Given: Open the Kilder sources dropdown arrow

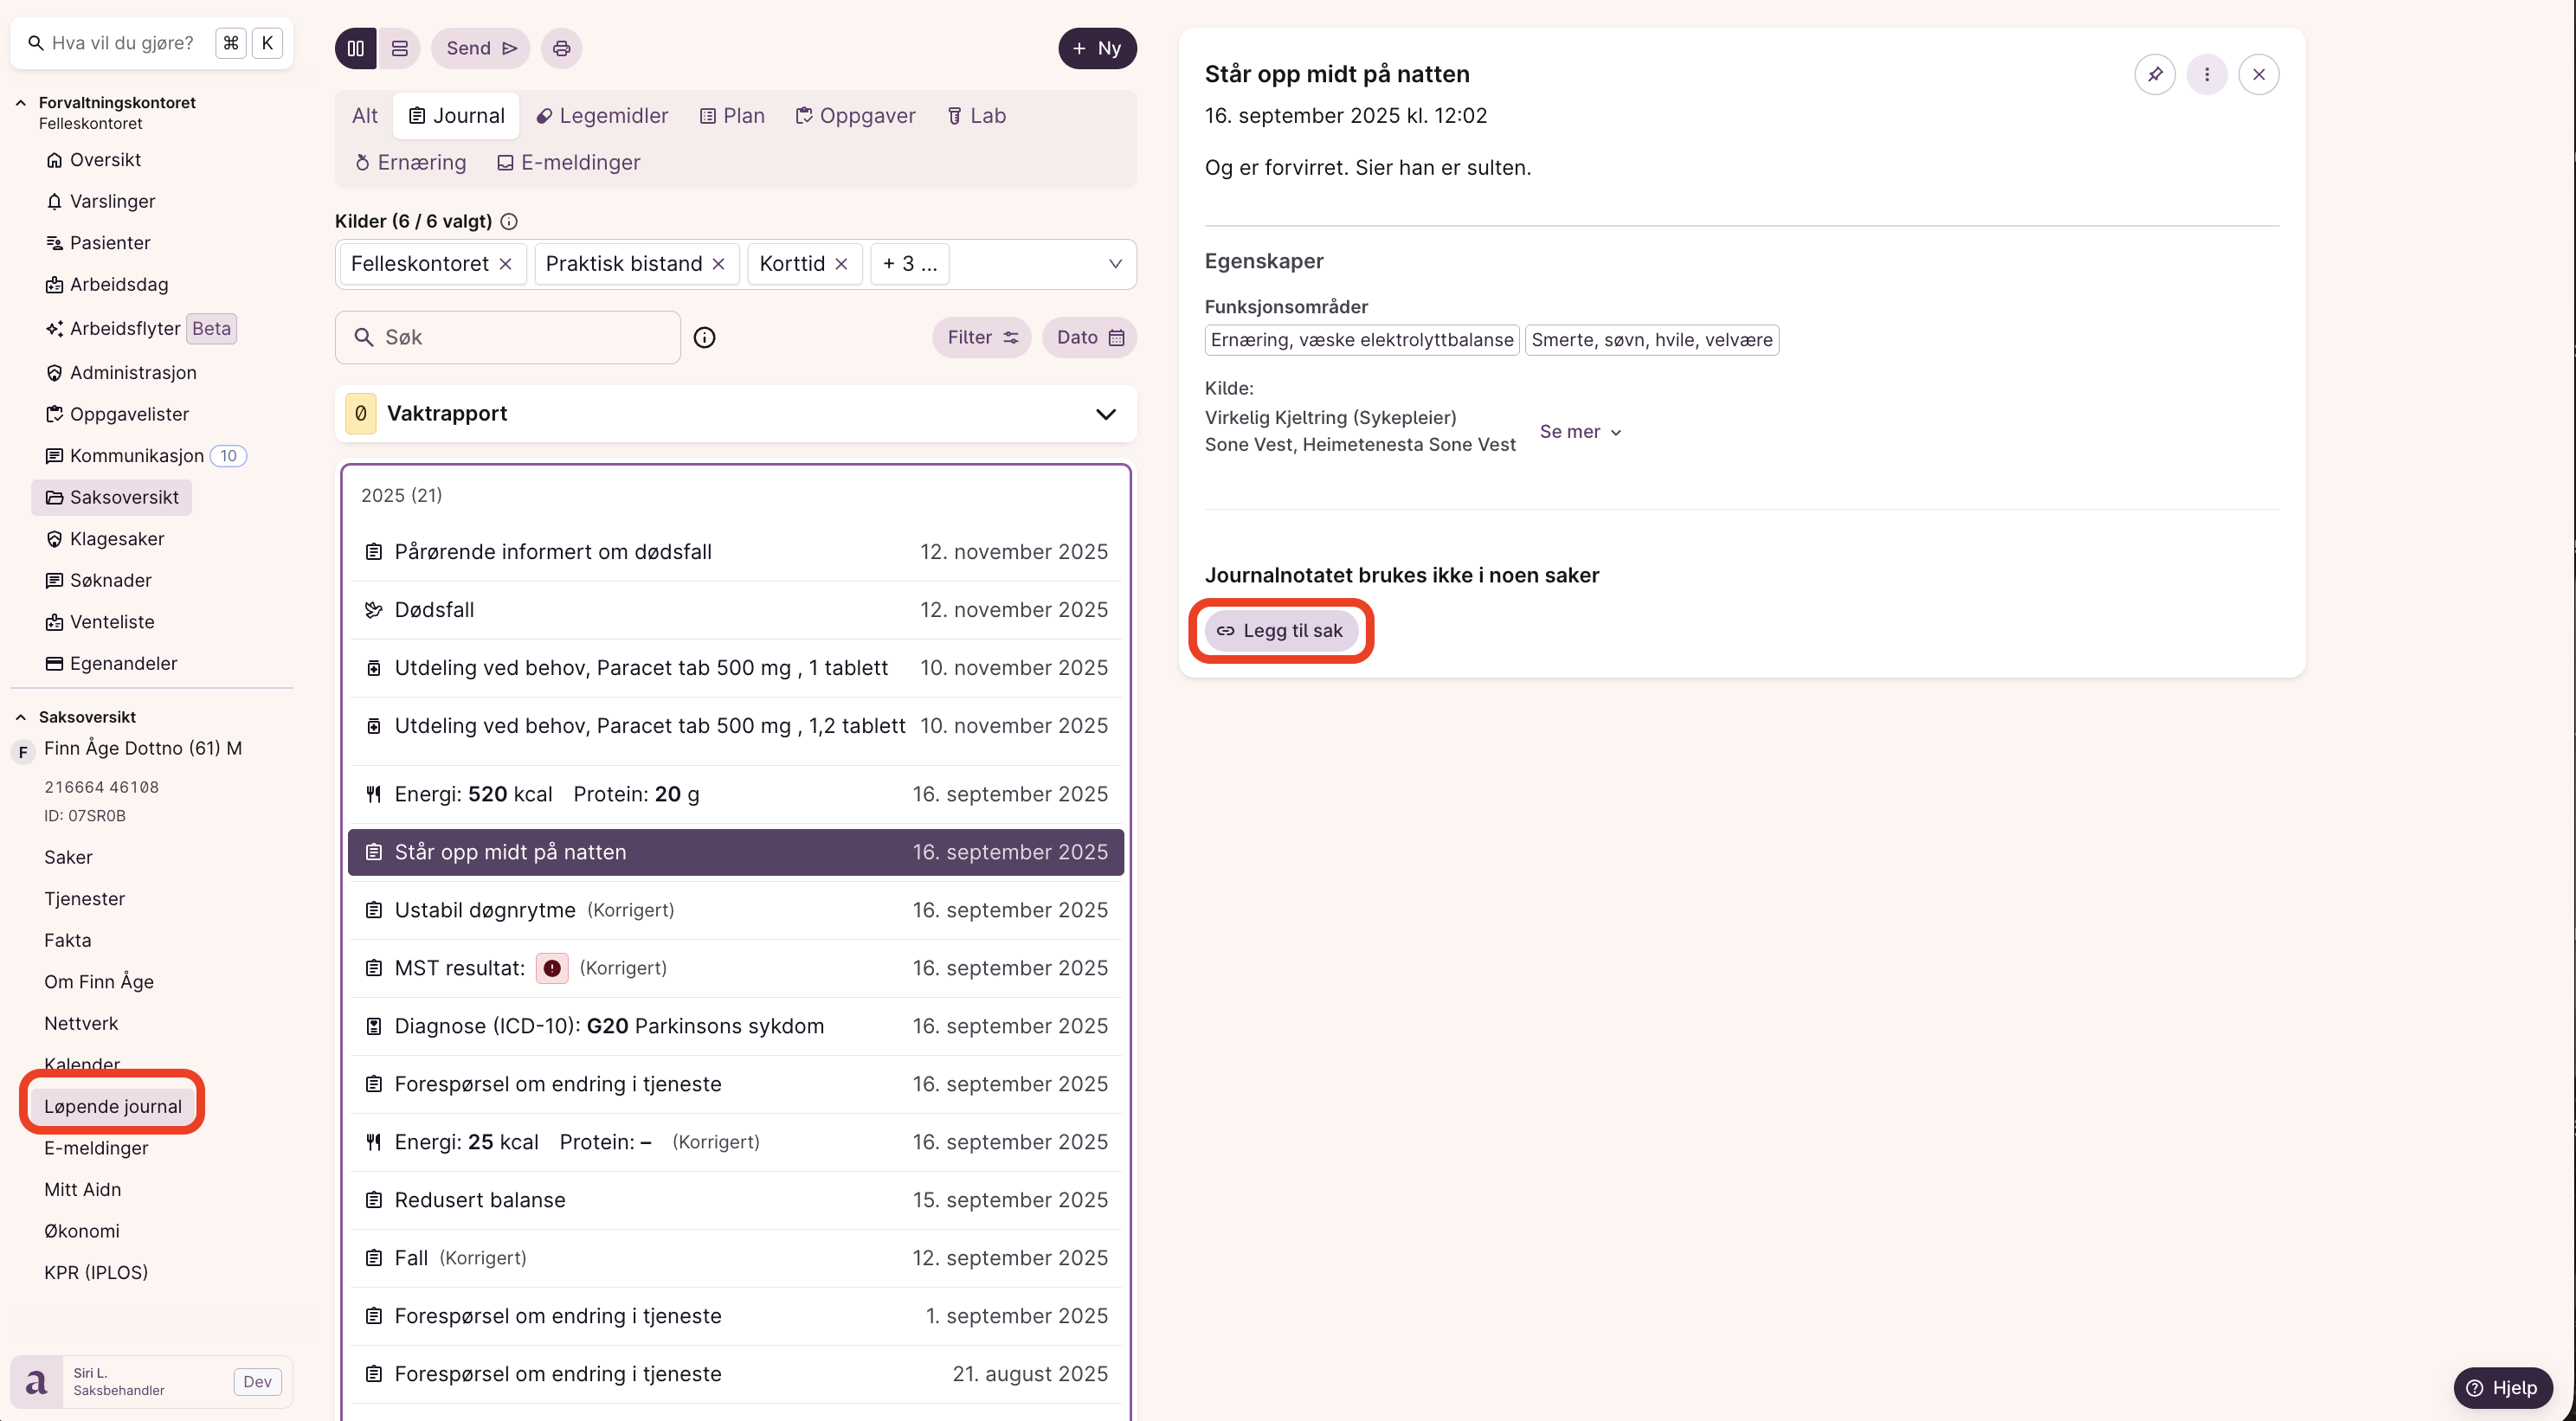Looking at the screenshot, I should coord(1114,264).
